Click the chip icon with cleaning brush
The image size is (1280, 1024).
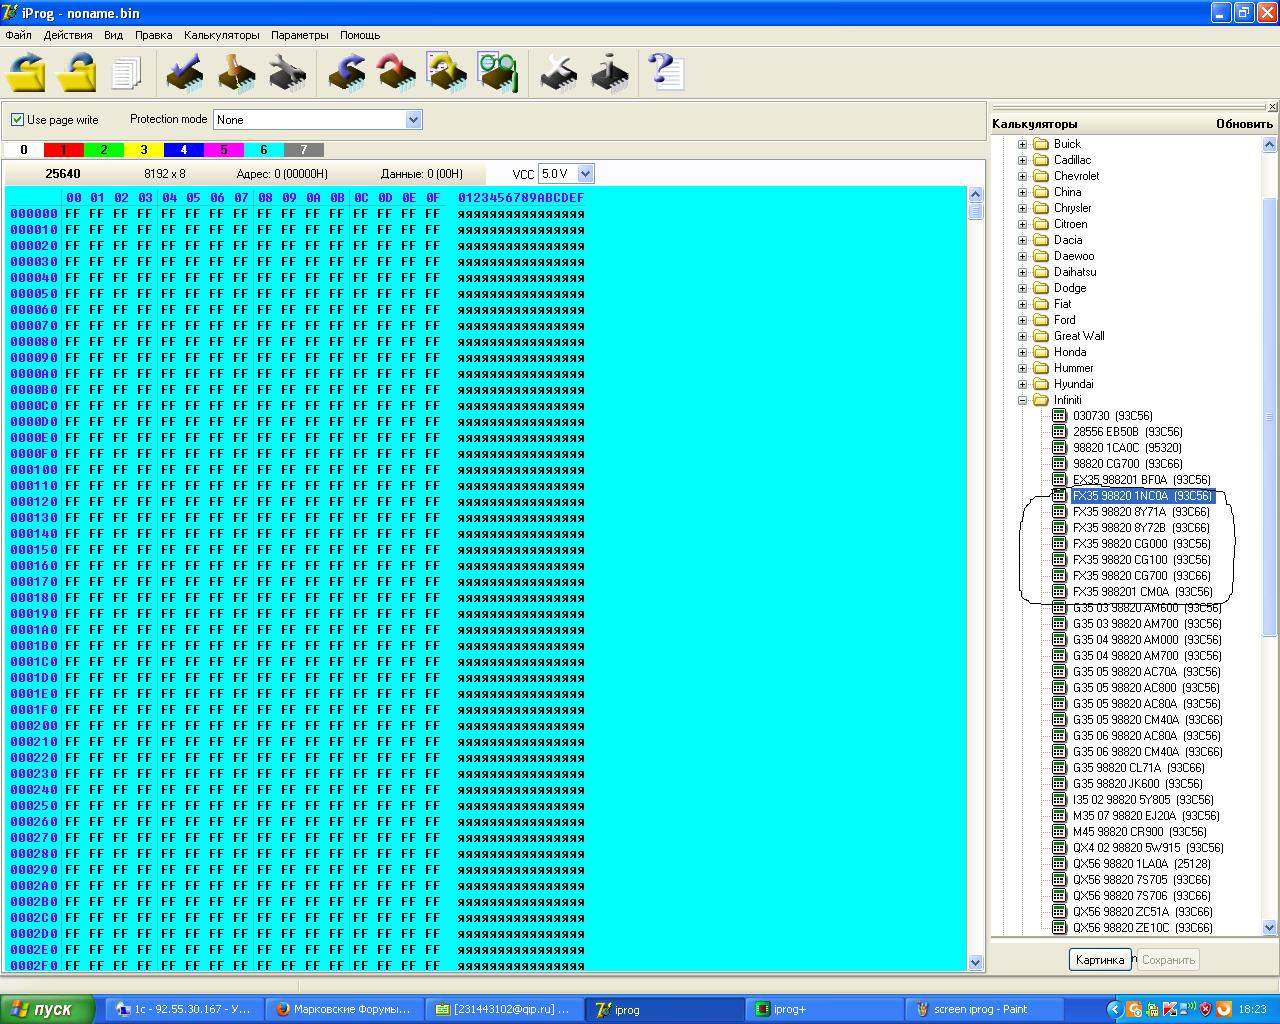click(236, 73)
